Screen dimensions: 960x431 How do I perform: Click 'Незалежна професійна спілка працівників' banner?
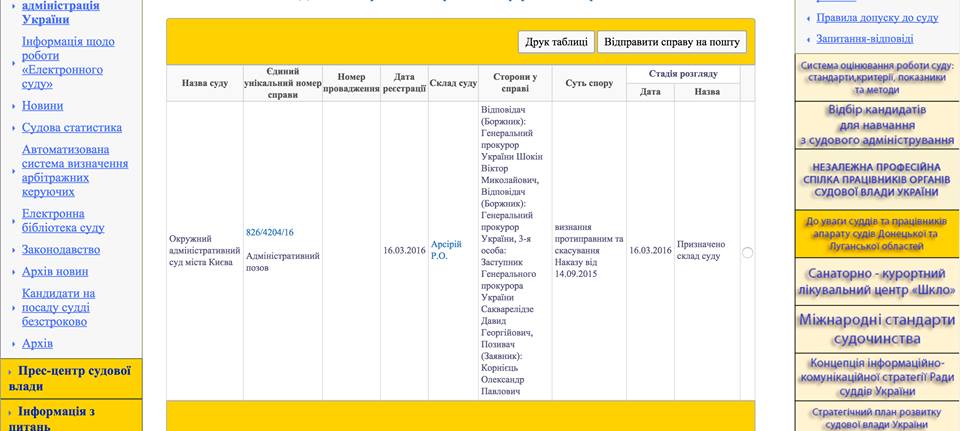[876, 179]
